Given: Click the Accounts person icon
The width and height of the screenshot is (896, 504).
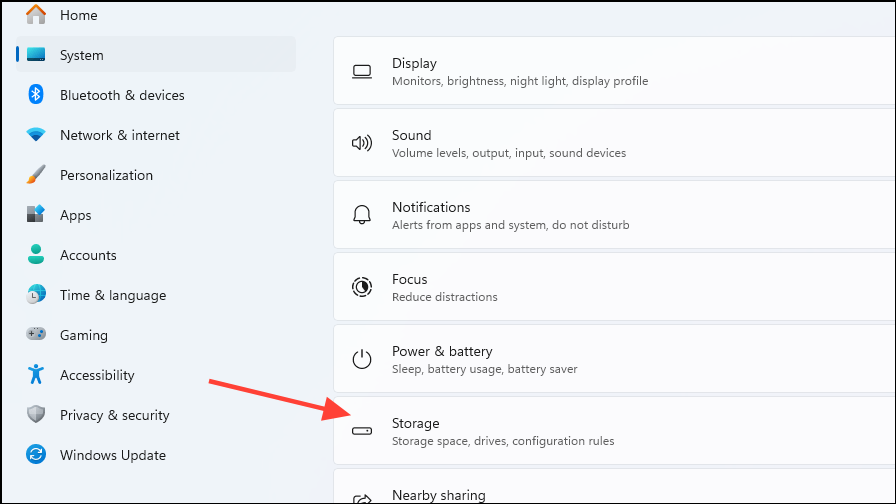Looking at the screenshot, I should point(36,254).
